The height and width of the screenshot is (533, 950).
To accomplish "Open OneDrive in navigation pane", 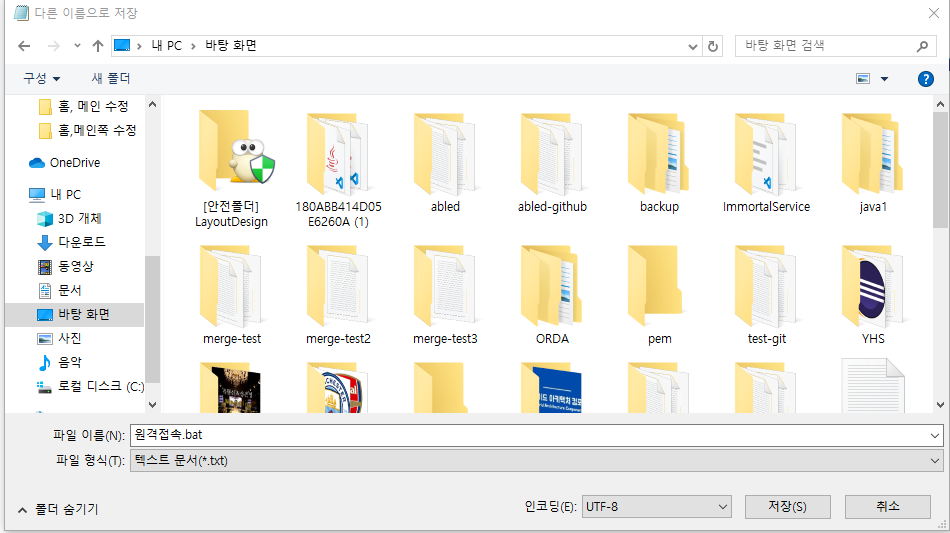I will tap(65, 162).
